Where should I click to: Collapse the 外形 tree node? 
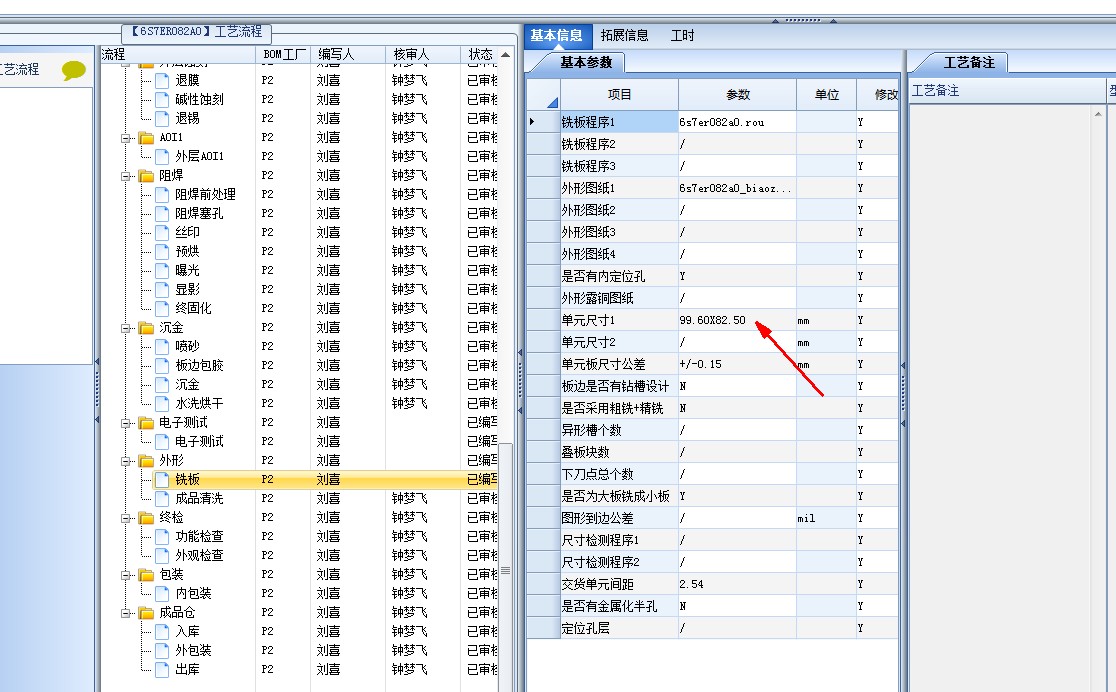126,461
